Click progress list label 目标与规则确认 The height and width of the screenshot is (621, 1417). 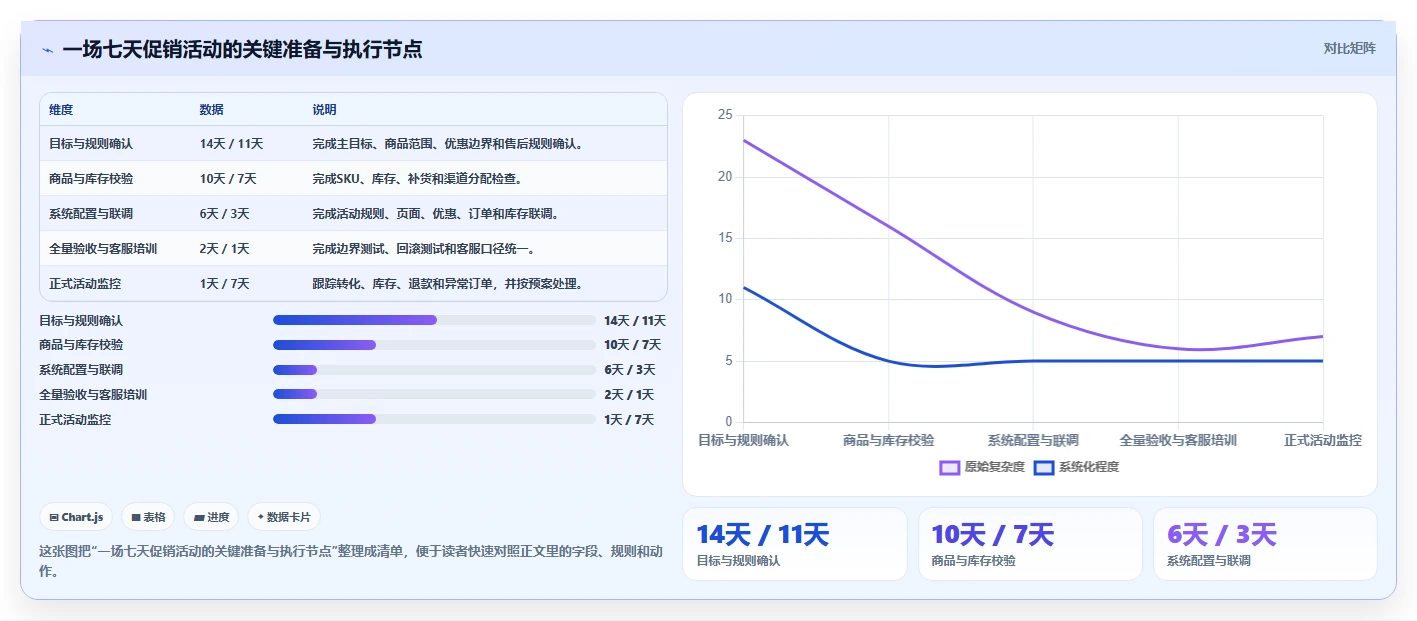[x=81, y=321]
